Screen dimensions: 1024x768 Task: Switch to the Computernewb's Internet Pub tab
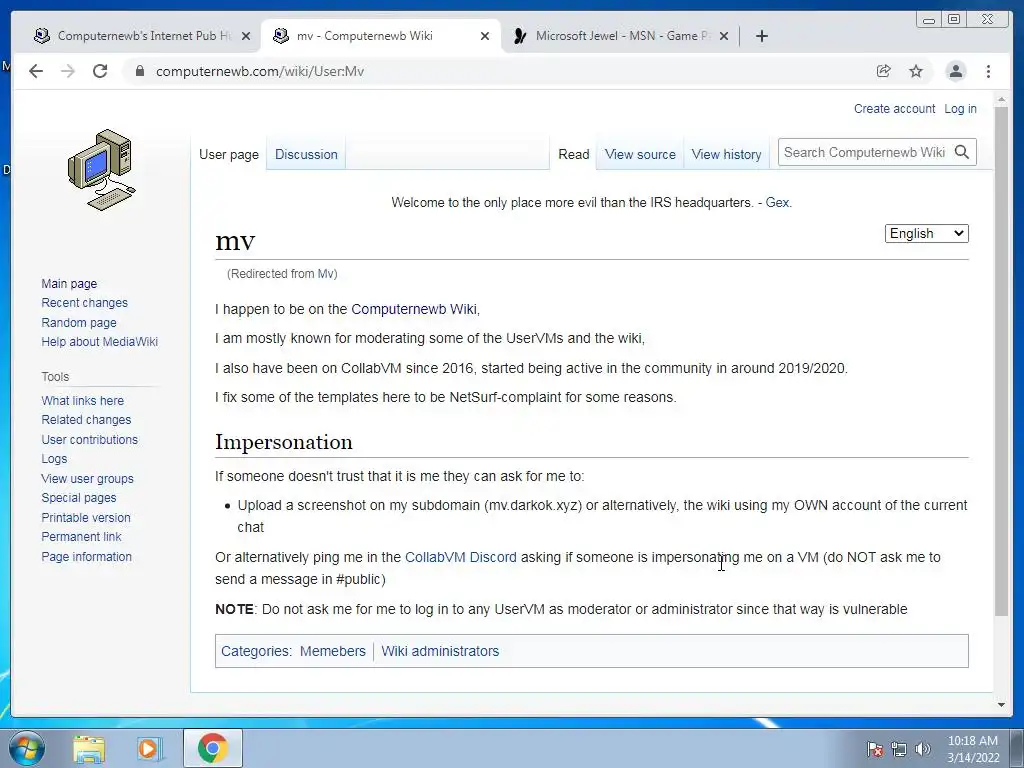pos(144,36)
